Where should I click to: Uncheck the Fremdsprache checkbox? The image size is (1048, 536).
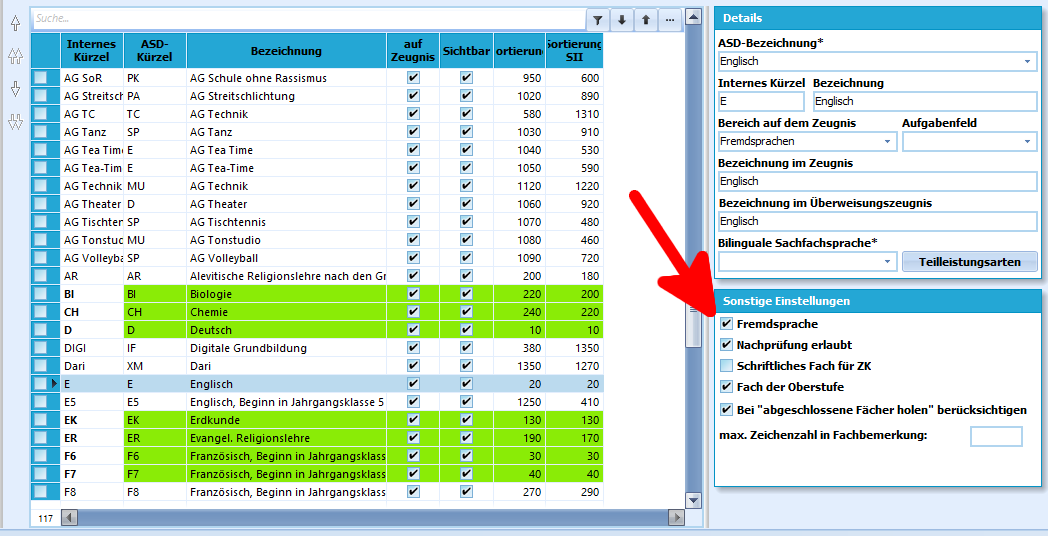[727, 324]
